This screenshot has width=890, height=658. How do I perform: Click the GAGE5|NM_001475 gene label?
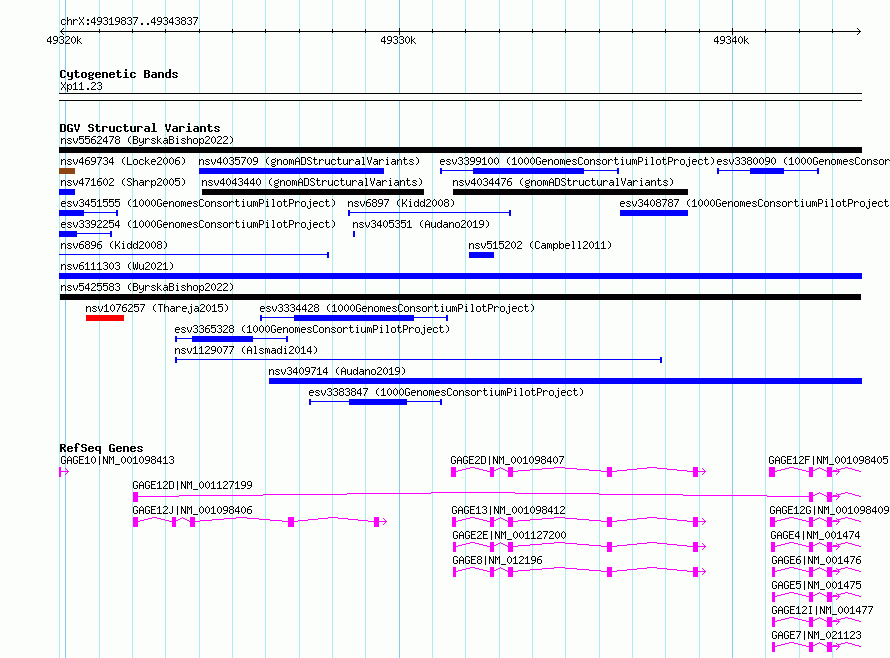(x=816, y=585)
